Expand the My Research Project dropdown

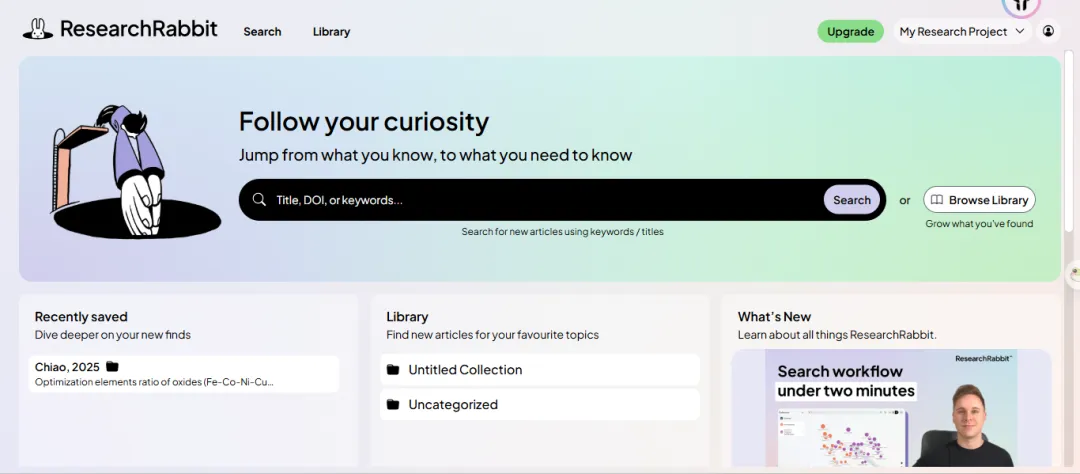pos(962,32)
